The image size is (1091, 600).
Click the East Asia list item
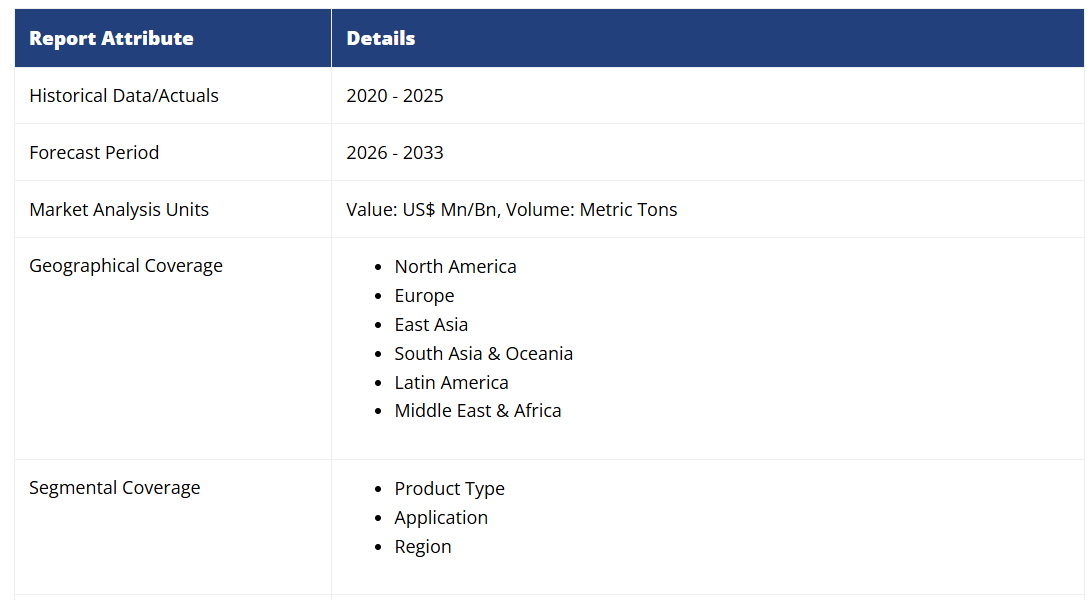431,325
